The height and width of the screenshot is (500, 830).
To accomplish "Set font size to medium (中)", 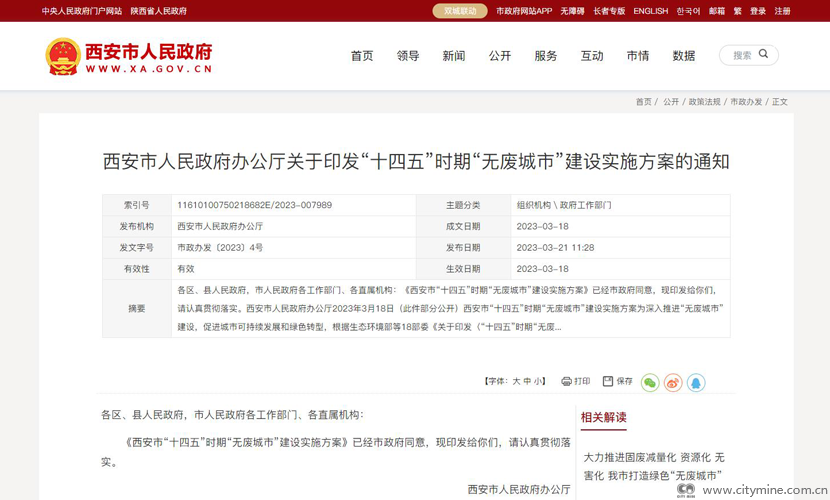I will coord(527,381).
